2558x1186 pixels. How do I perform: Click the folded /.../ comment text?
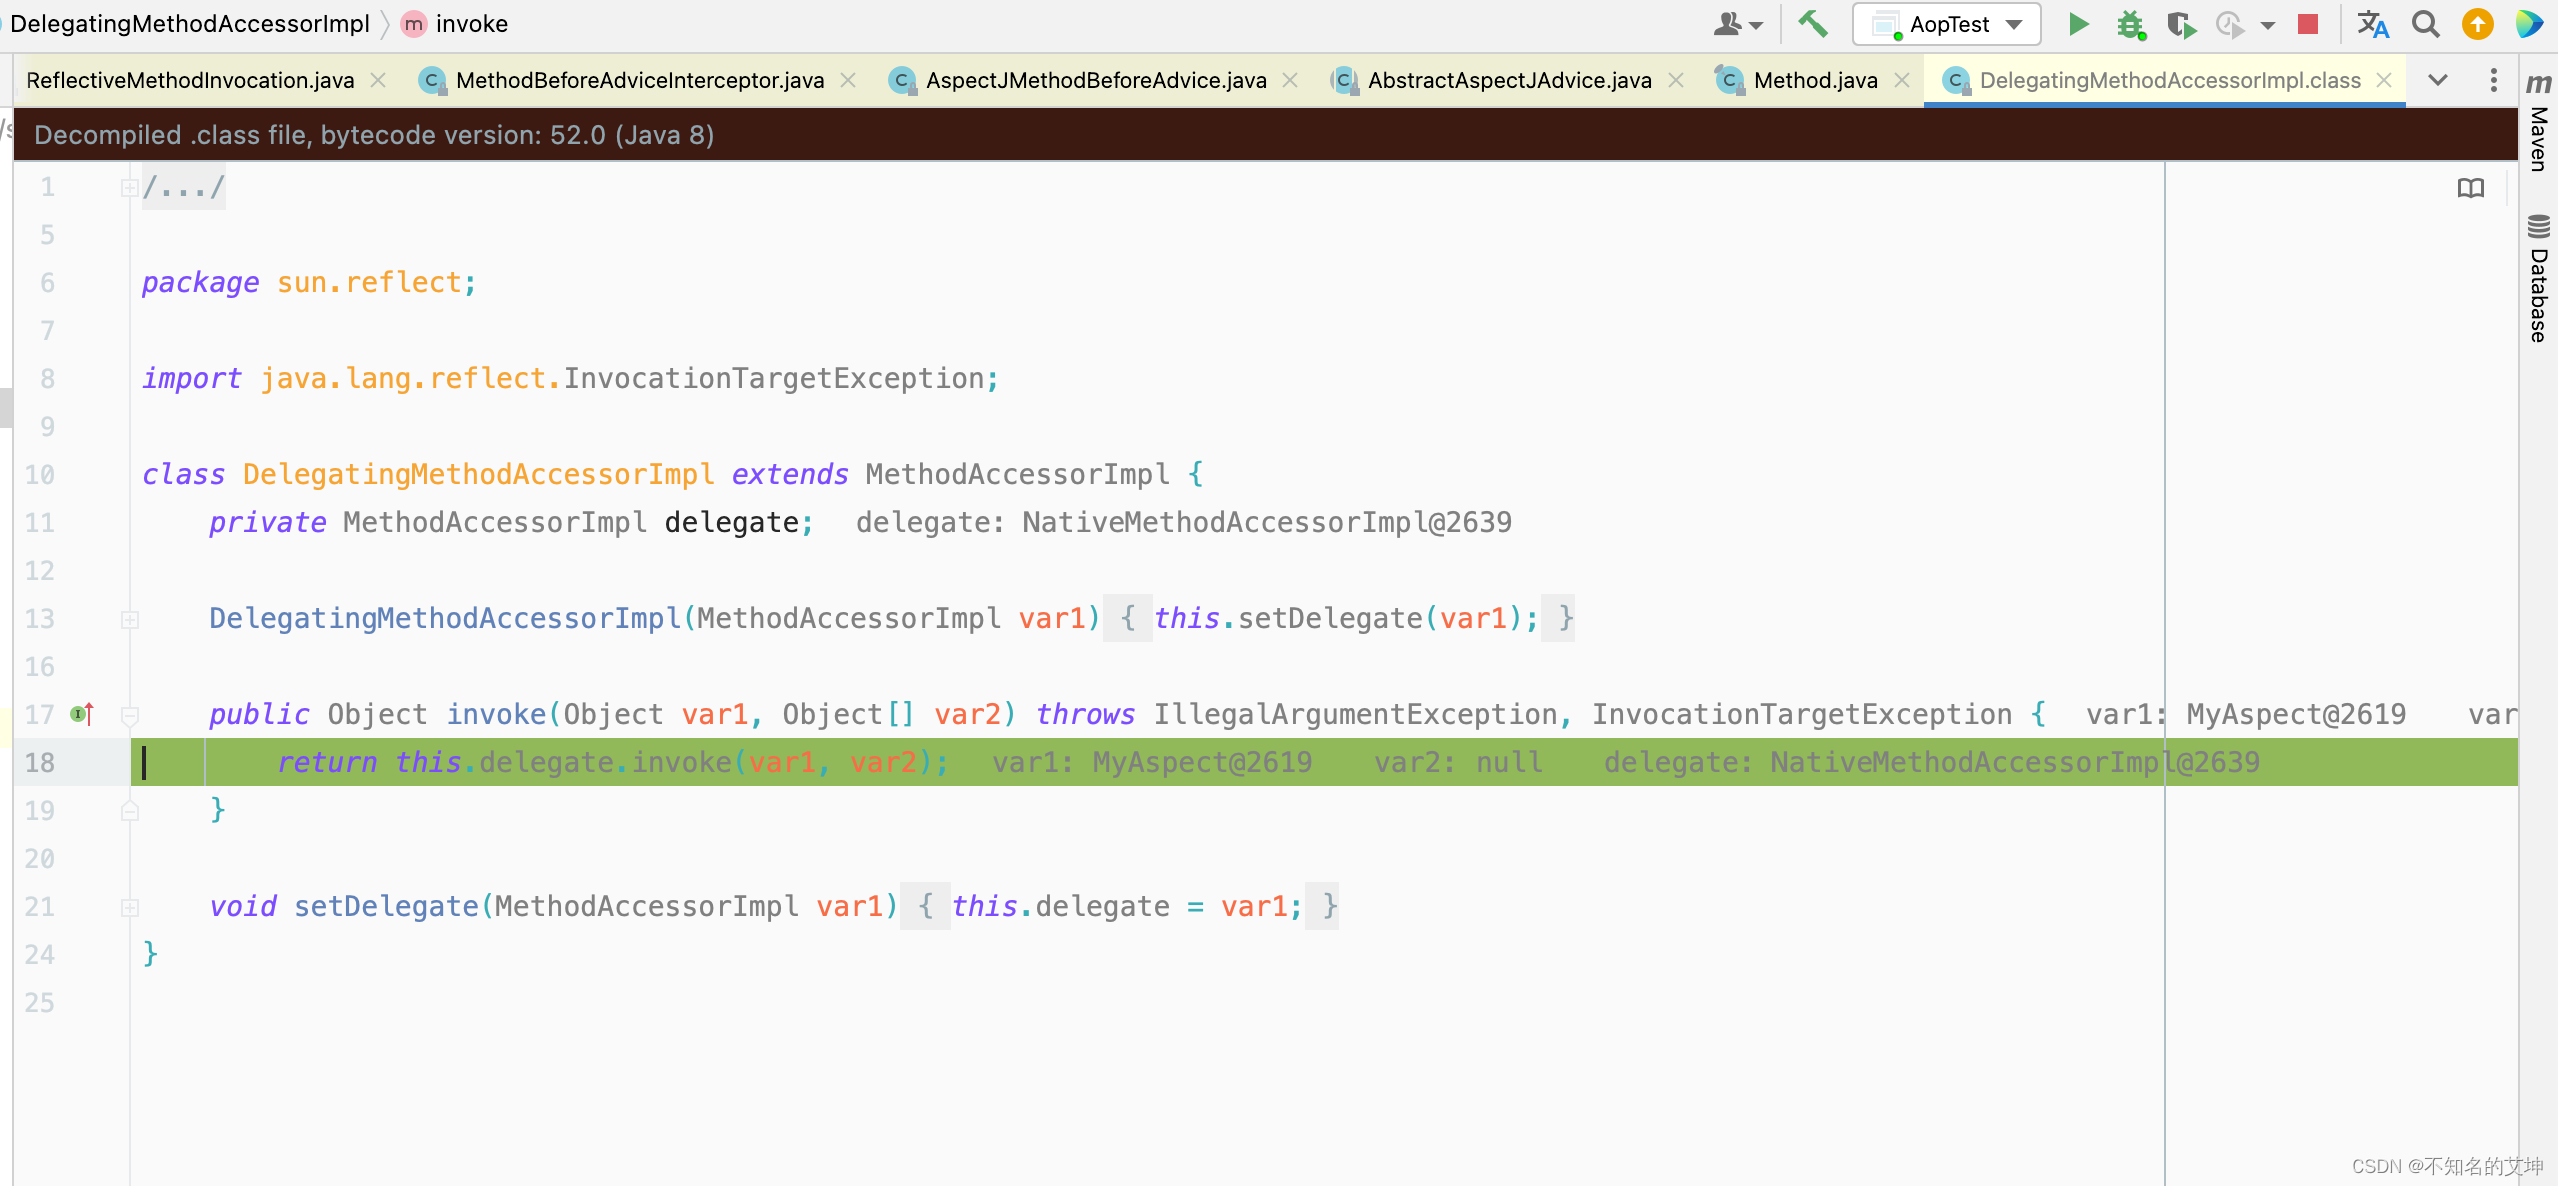[184, 187]
